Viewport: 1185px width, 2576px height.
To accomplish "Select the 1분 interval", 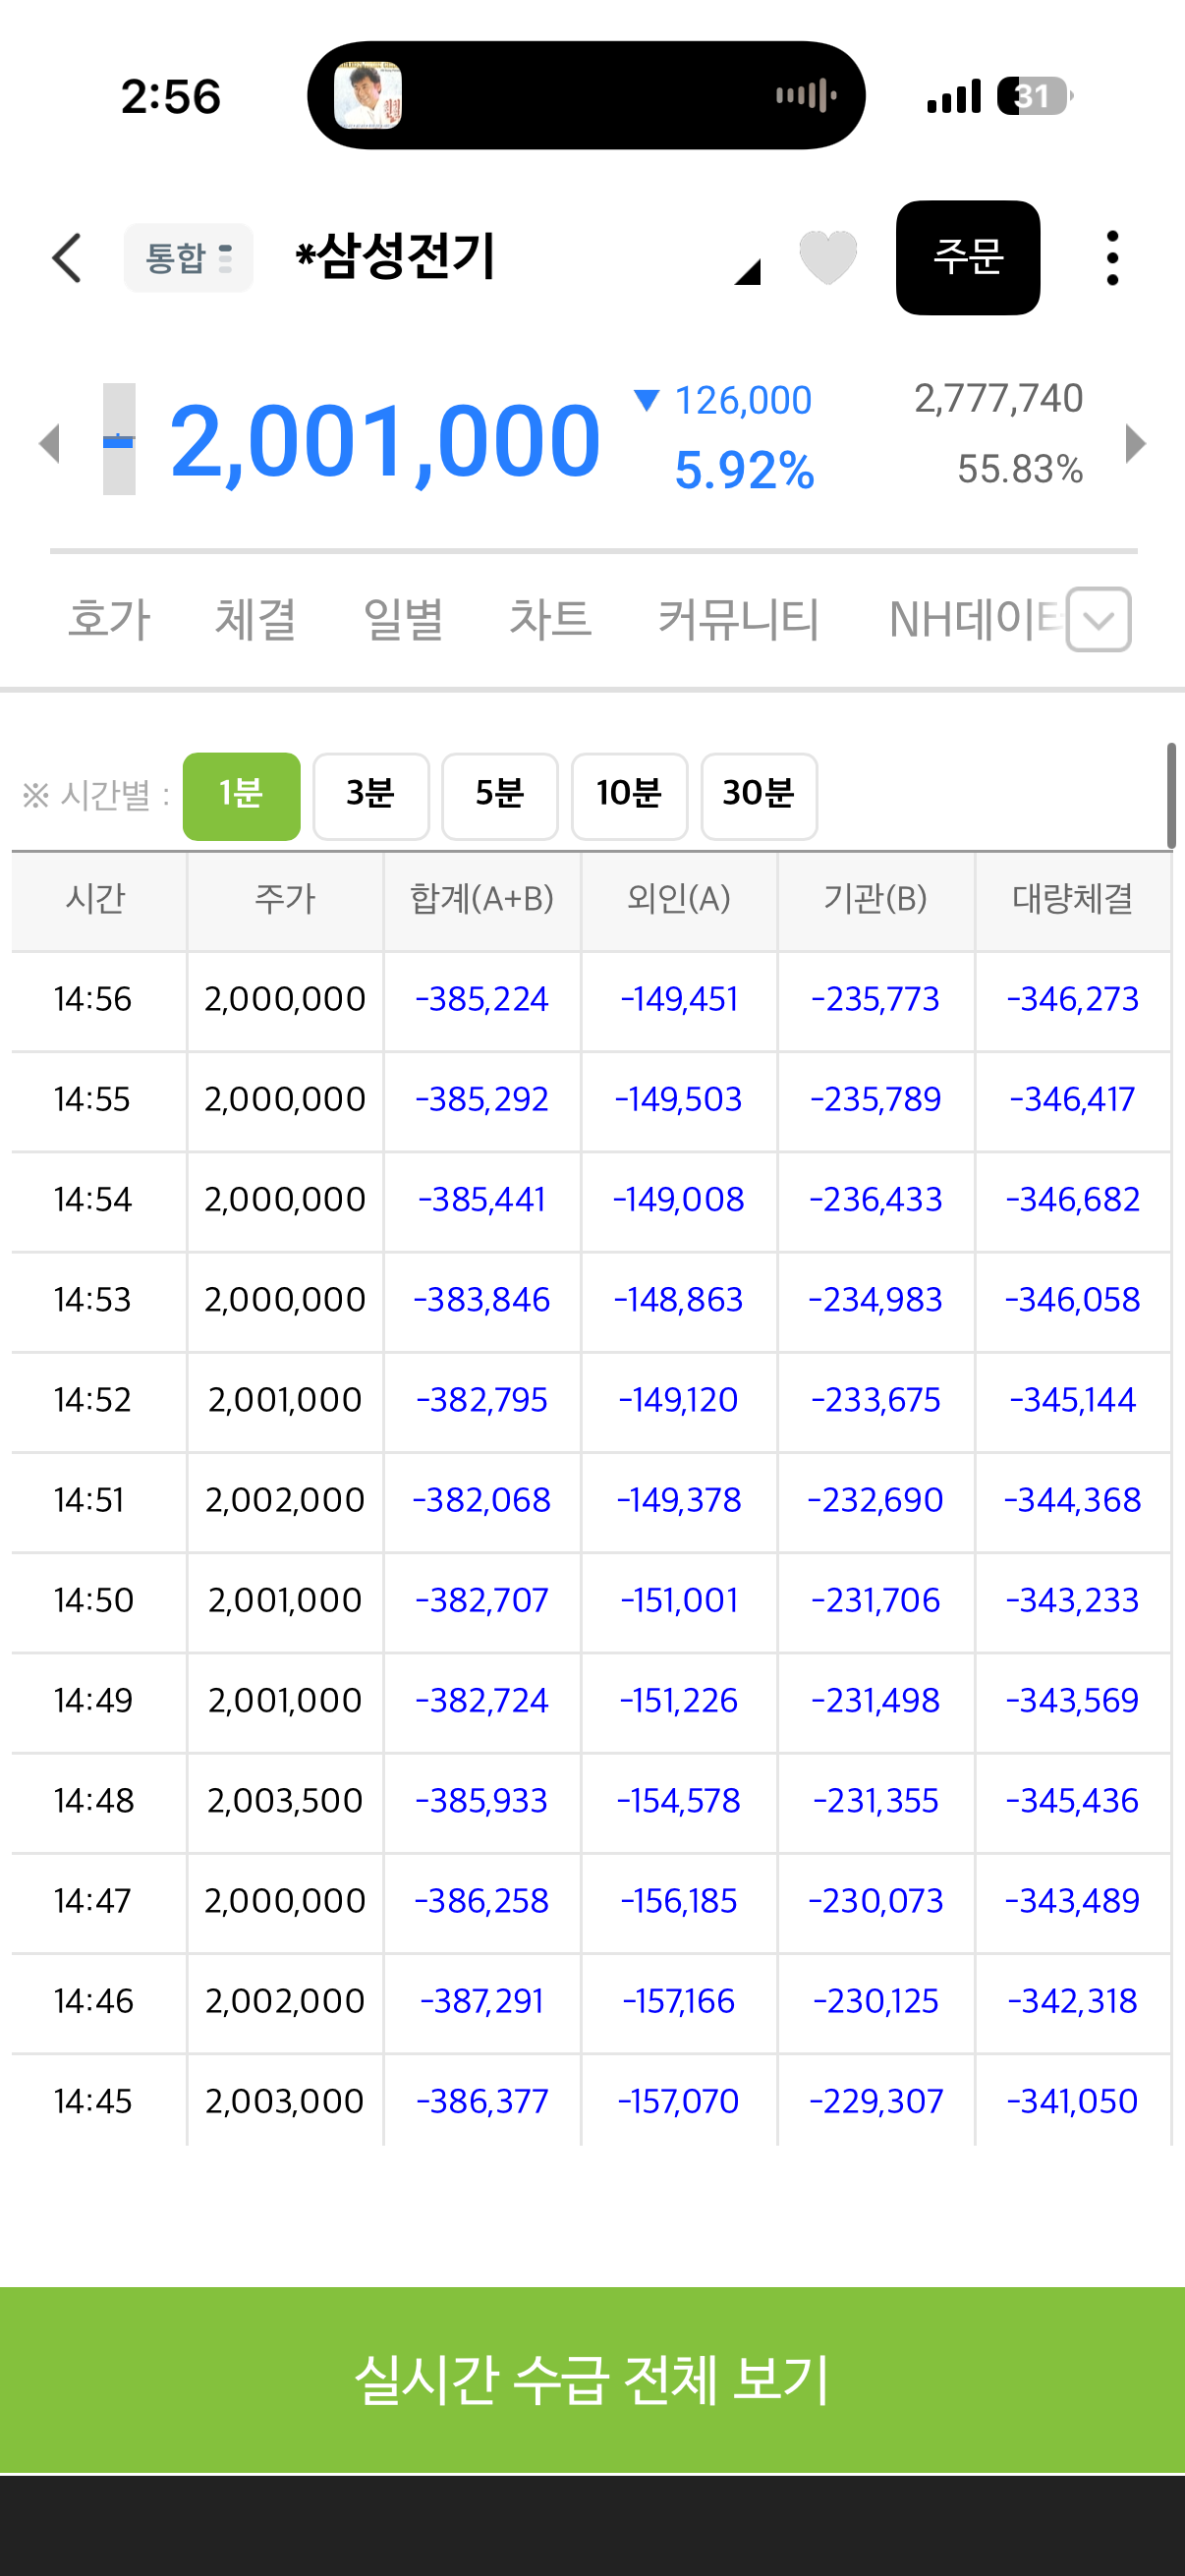I will point(241,796).
